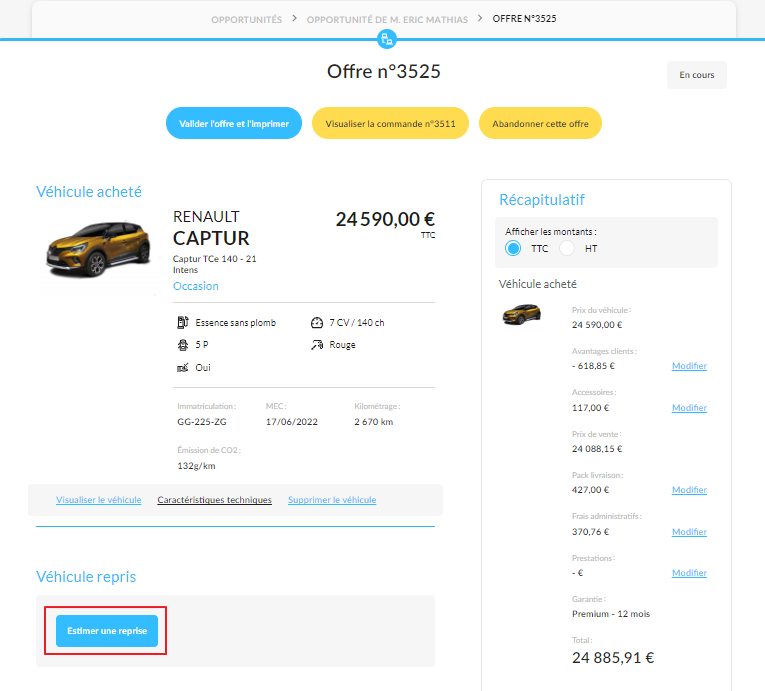Click registration GG-225-ZG
The width and height of the screenshot is (765, 691).
tap(201, 422)
